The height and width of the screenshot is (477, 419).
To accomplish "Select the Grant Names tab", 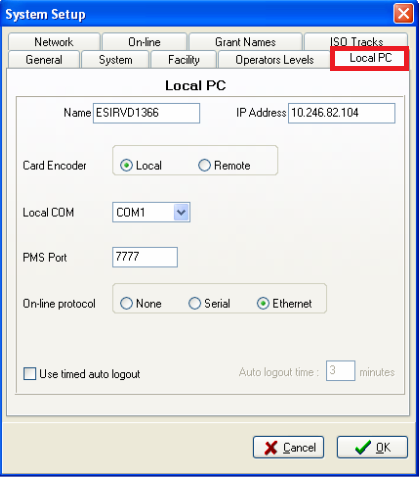I will pyautogui.click(x=246, y=42).
